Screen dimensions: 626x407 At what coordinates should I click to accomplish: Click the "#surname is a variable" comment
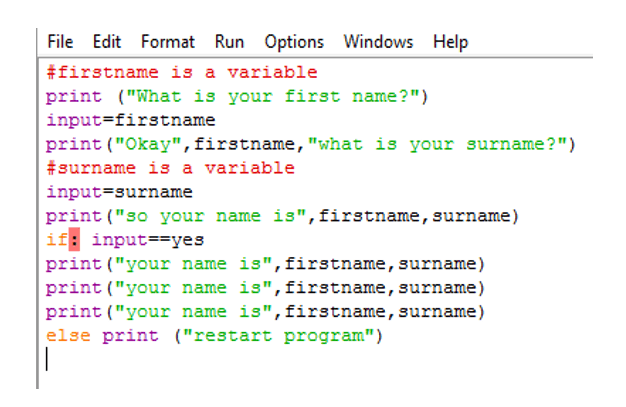[170, 168]
